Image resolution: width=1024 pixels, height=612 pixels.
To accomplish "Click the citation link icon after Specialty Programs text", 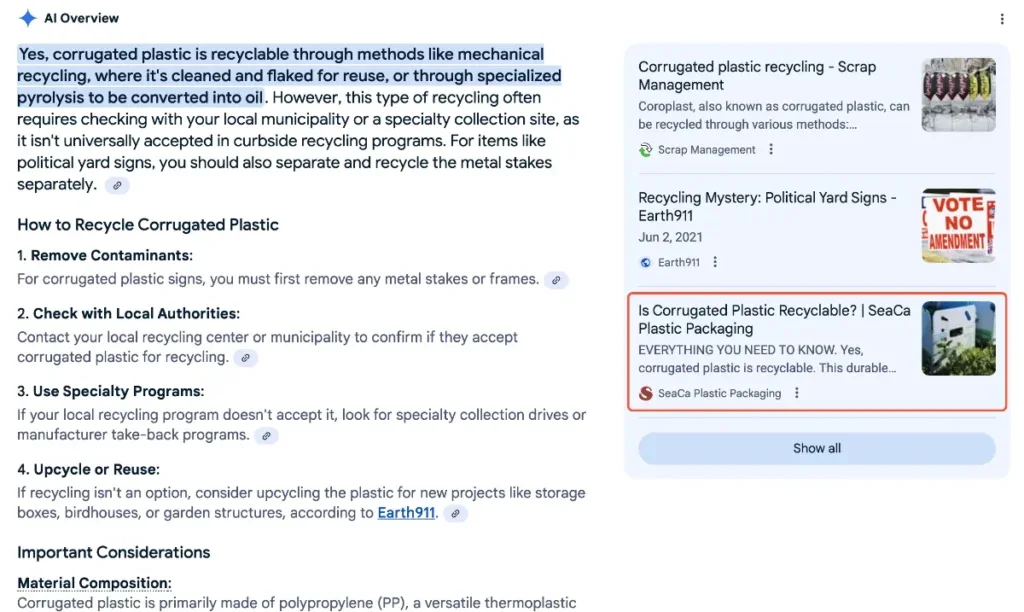I will coord(265,436).
